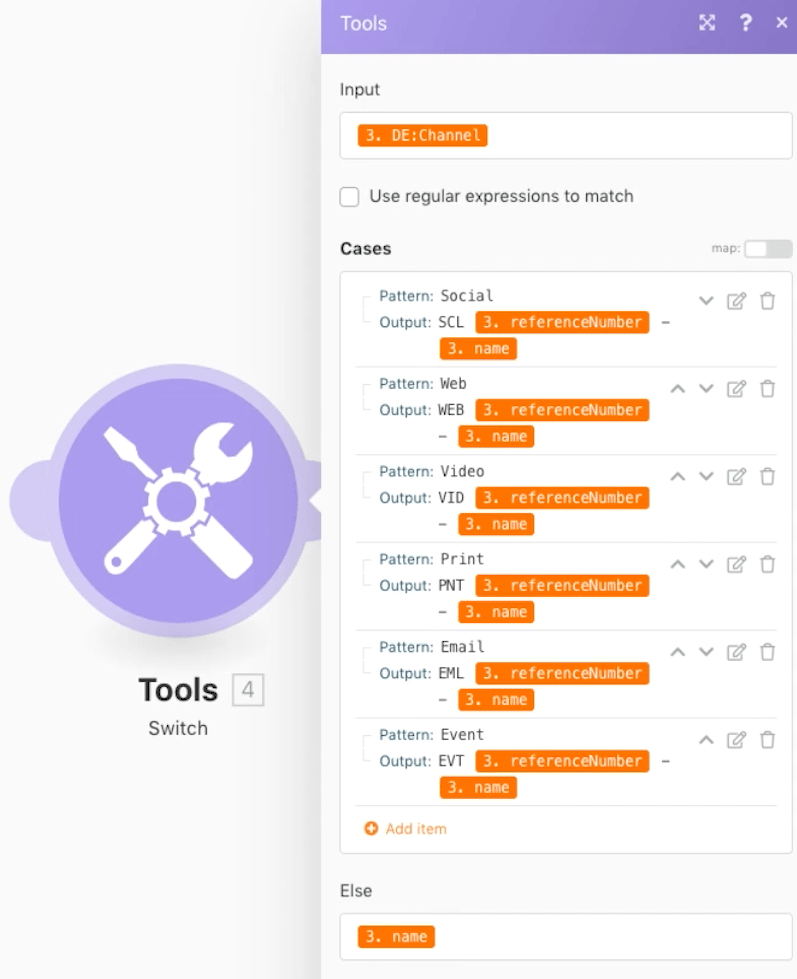Move the Print case down
Viewport: 797px width, 979px height.
(x=706, y=564)
